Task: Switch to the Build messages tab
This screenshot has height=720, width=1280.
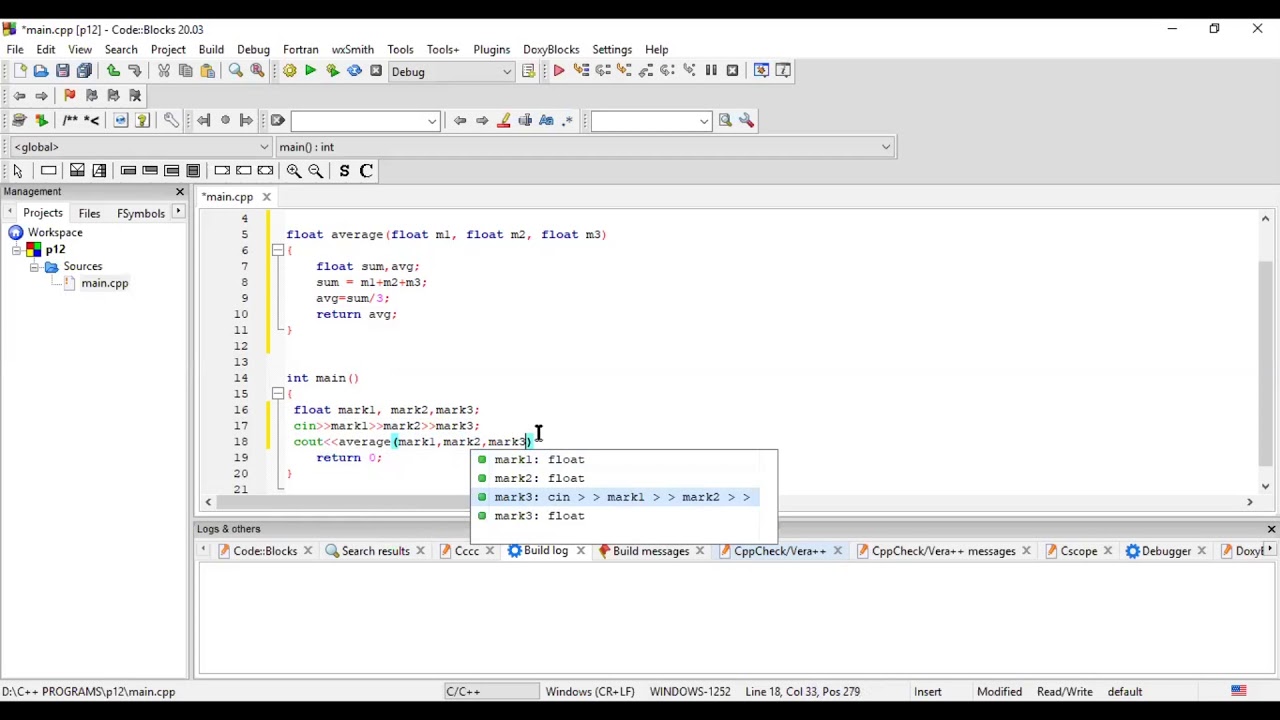Action: pos(650,551)
